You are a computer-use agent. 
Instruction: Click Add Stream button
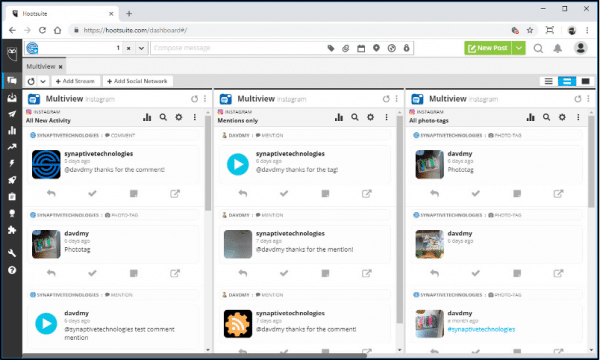[x=75, y=81]
